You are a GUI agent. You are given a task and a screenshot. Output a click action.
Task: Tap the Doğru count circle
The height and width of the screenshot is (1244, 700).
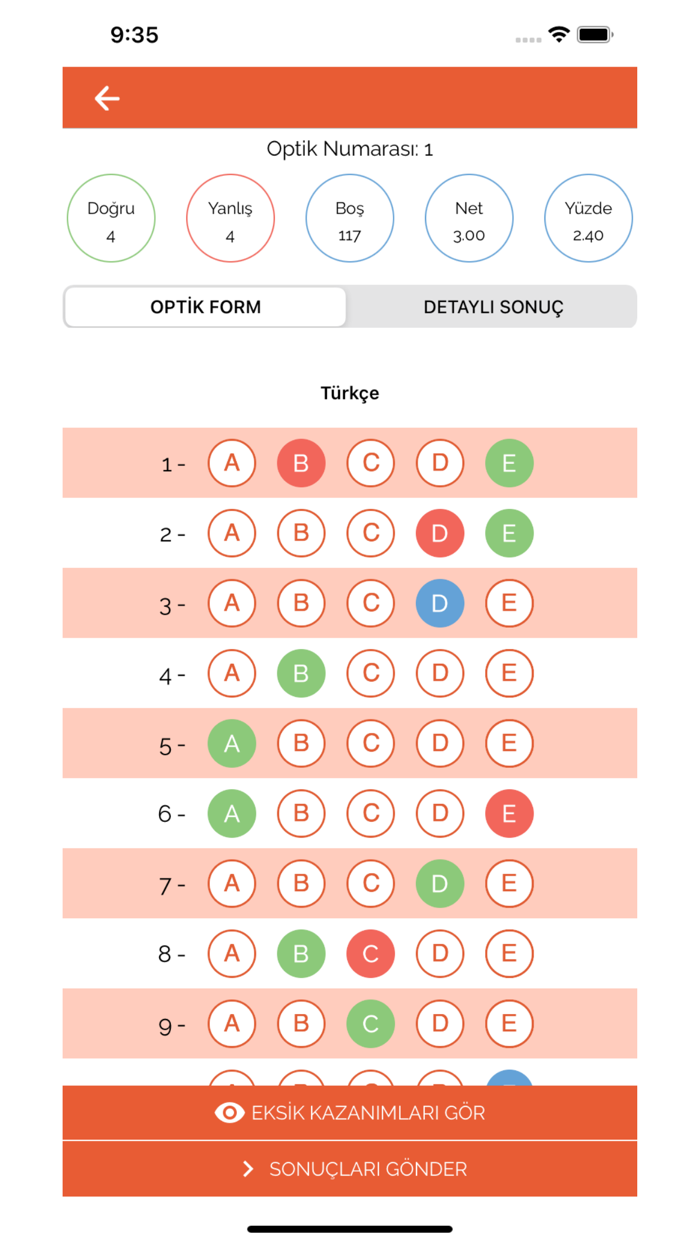111,219
